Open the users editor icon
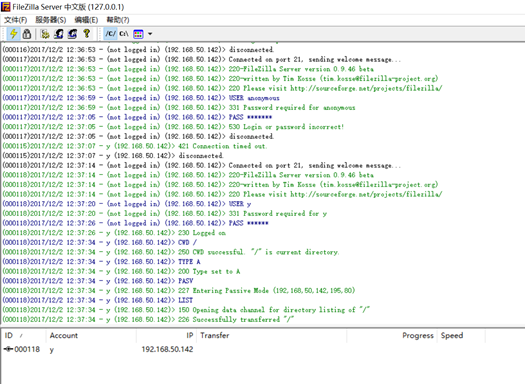 pos(59,34)
